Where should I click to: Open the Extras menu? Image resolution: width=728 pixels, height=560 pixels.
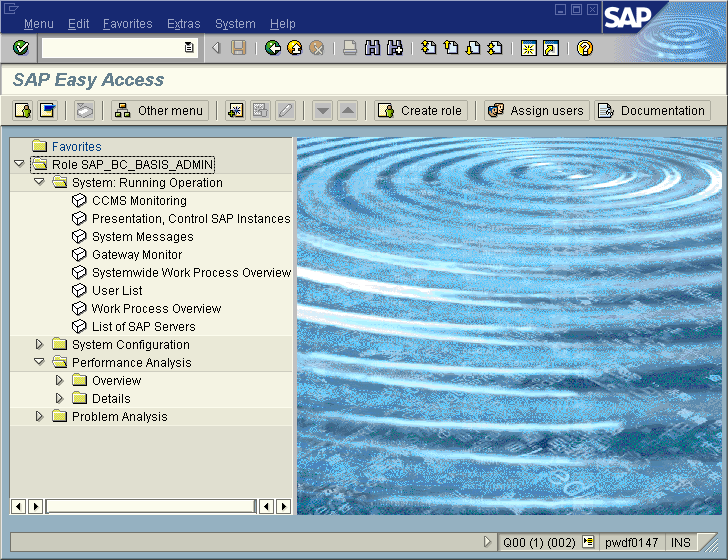pos(183,24)
